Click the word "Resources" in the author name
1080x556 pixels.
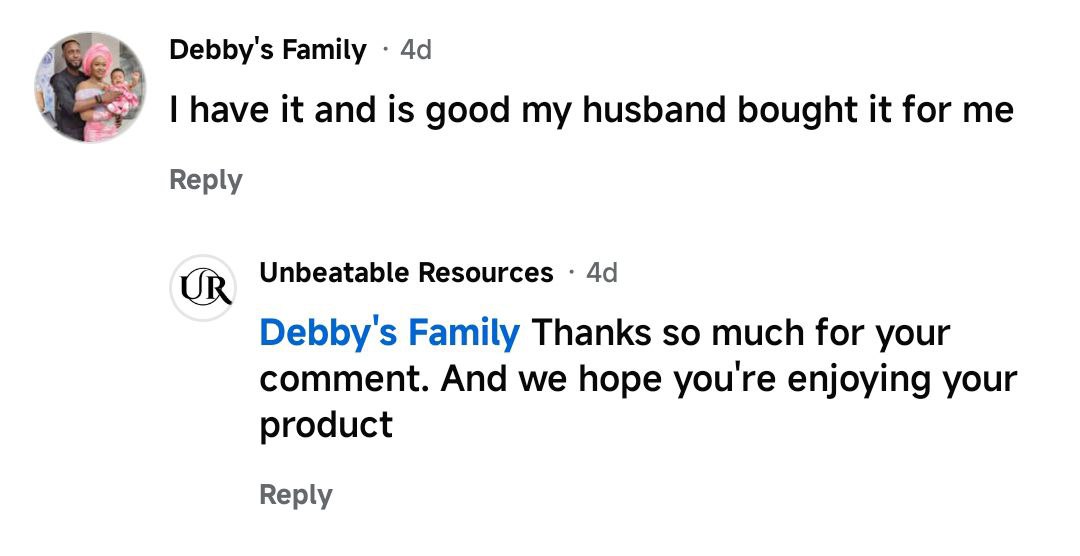coord(485,272)
